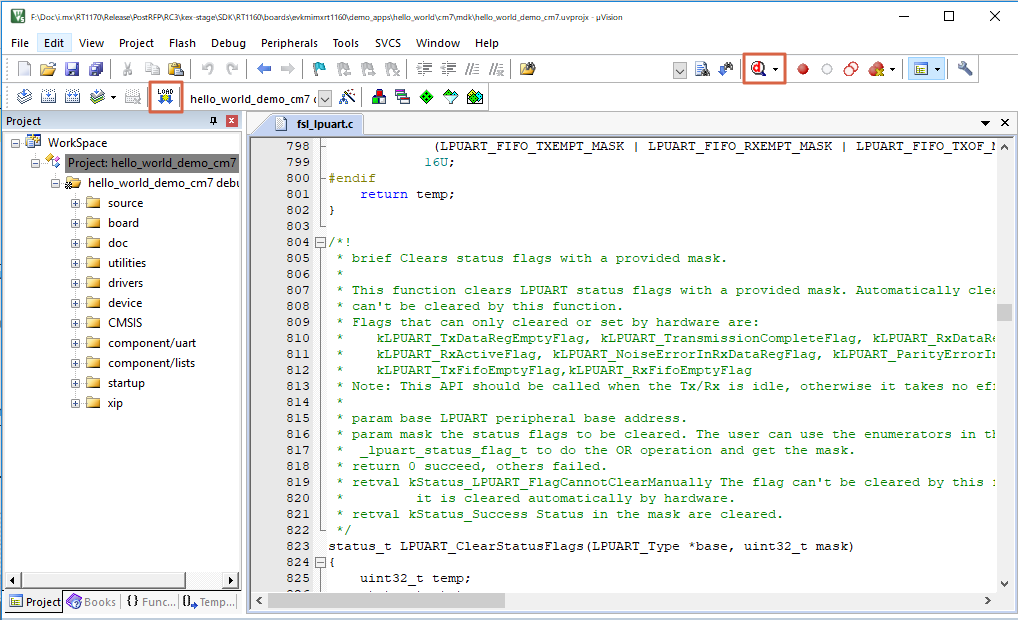
Task: Open search text combo box dropdown
Action: tap(680, 70)
